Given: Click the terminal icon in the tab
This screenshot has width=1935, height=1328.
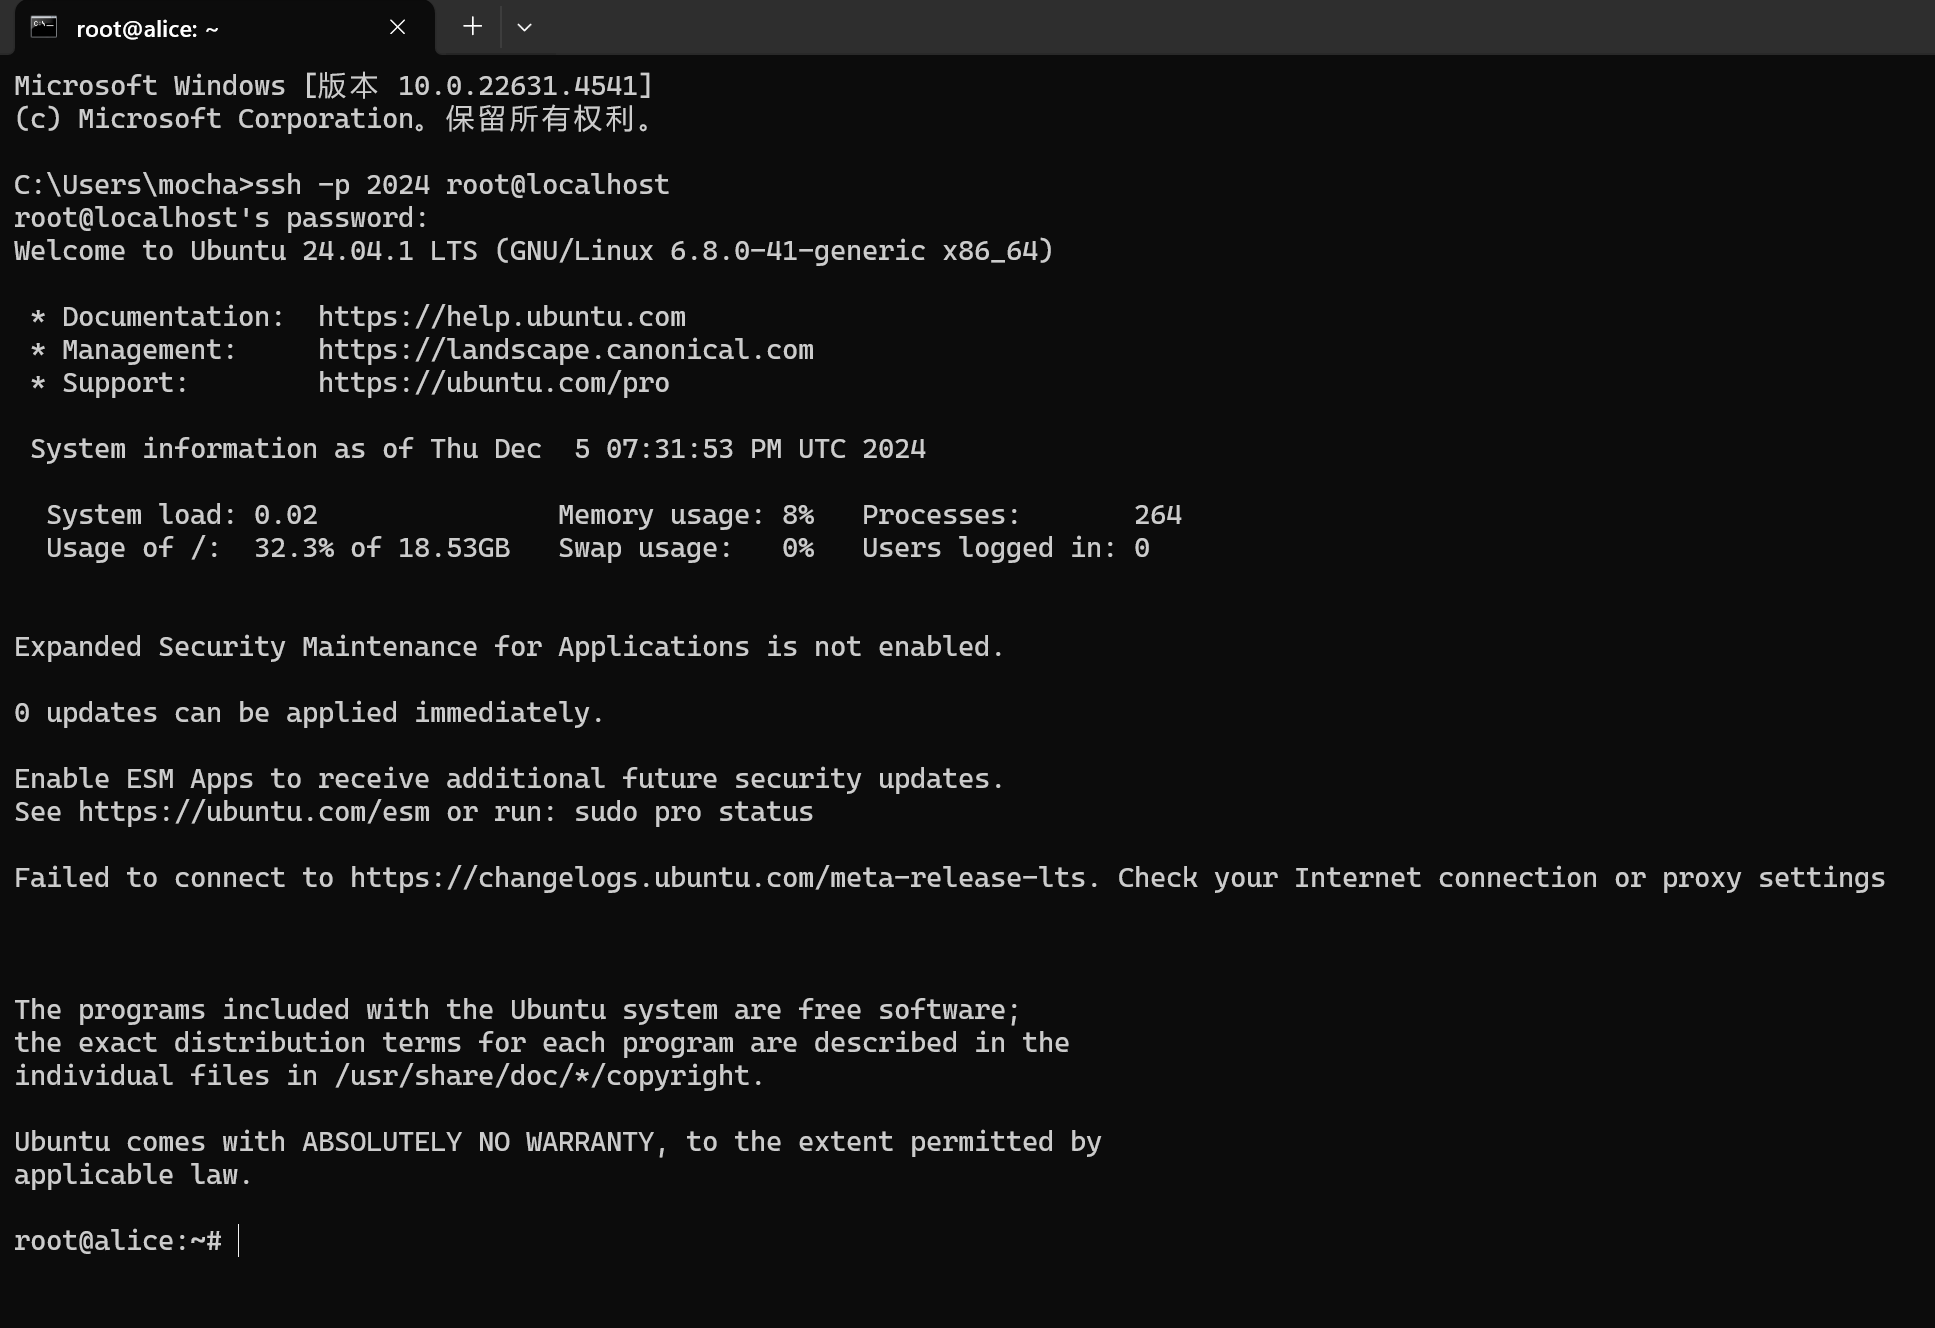Looking at the screenshot, I should [44, 27].
